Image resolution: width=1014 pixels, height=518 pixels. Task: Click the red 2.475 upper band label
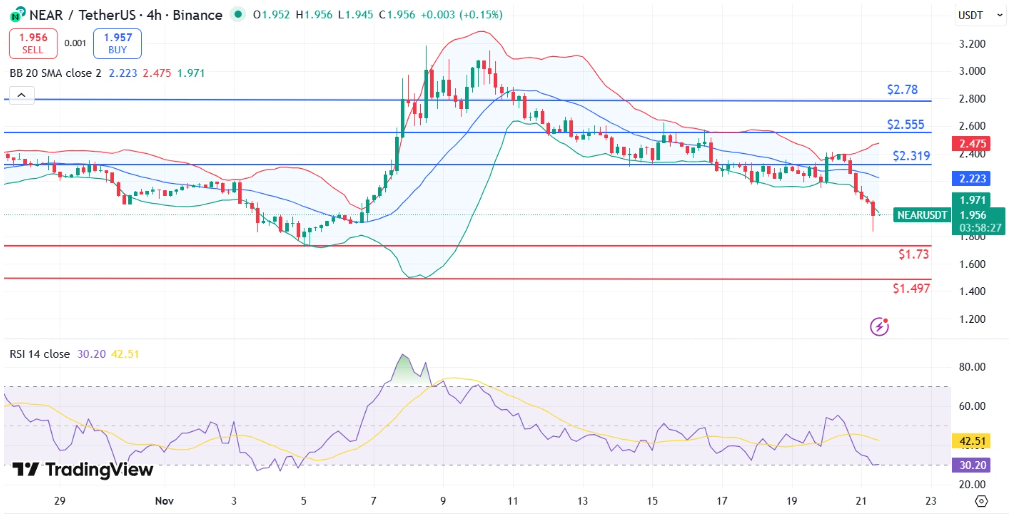974,144
